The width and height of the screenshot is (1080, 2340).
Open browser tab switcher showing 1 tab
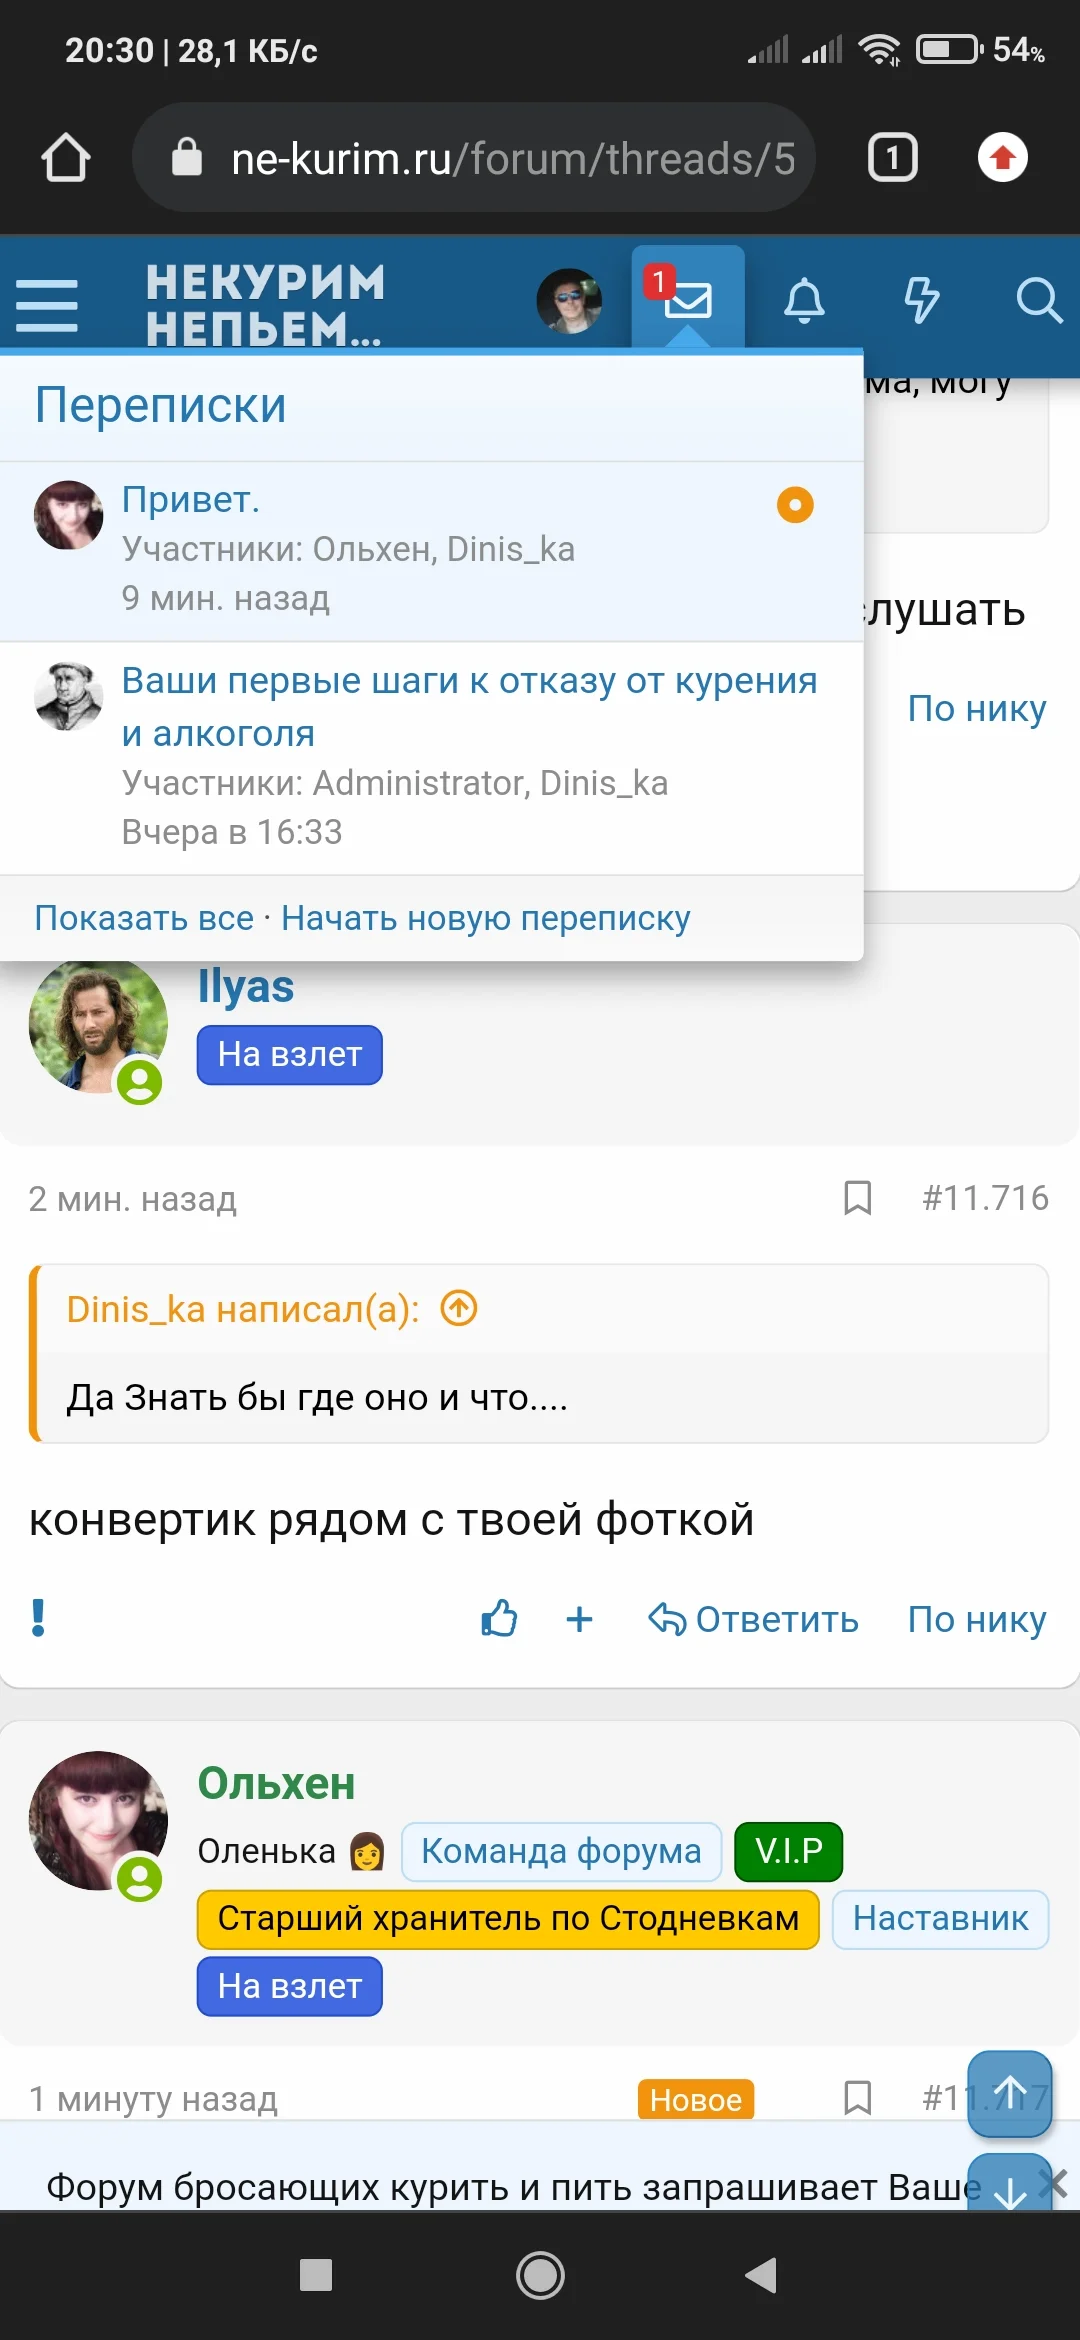892,158
